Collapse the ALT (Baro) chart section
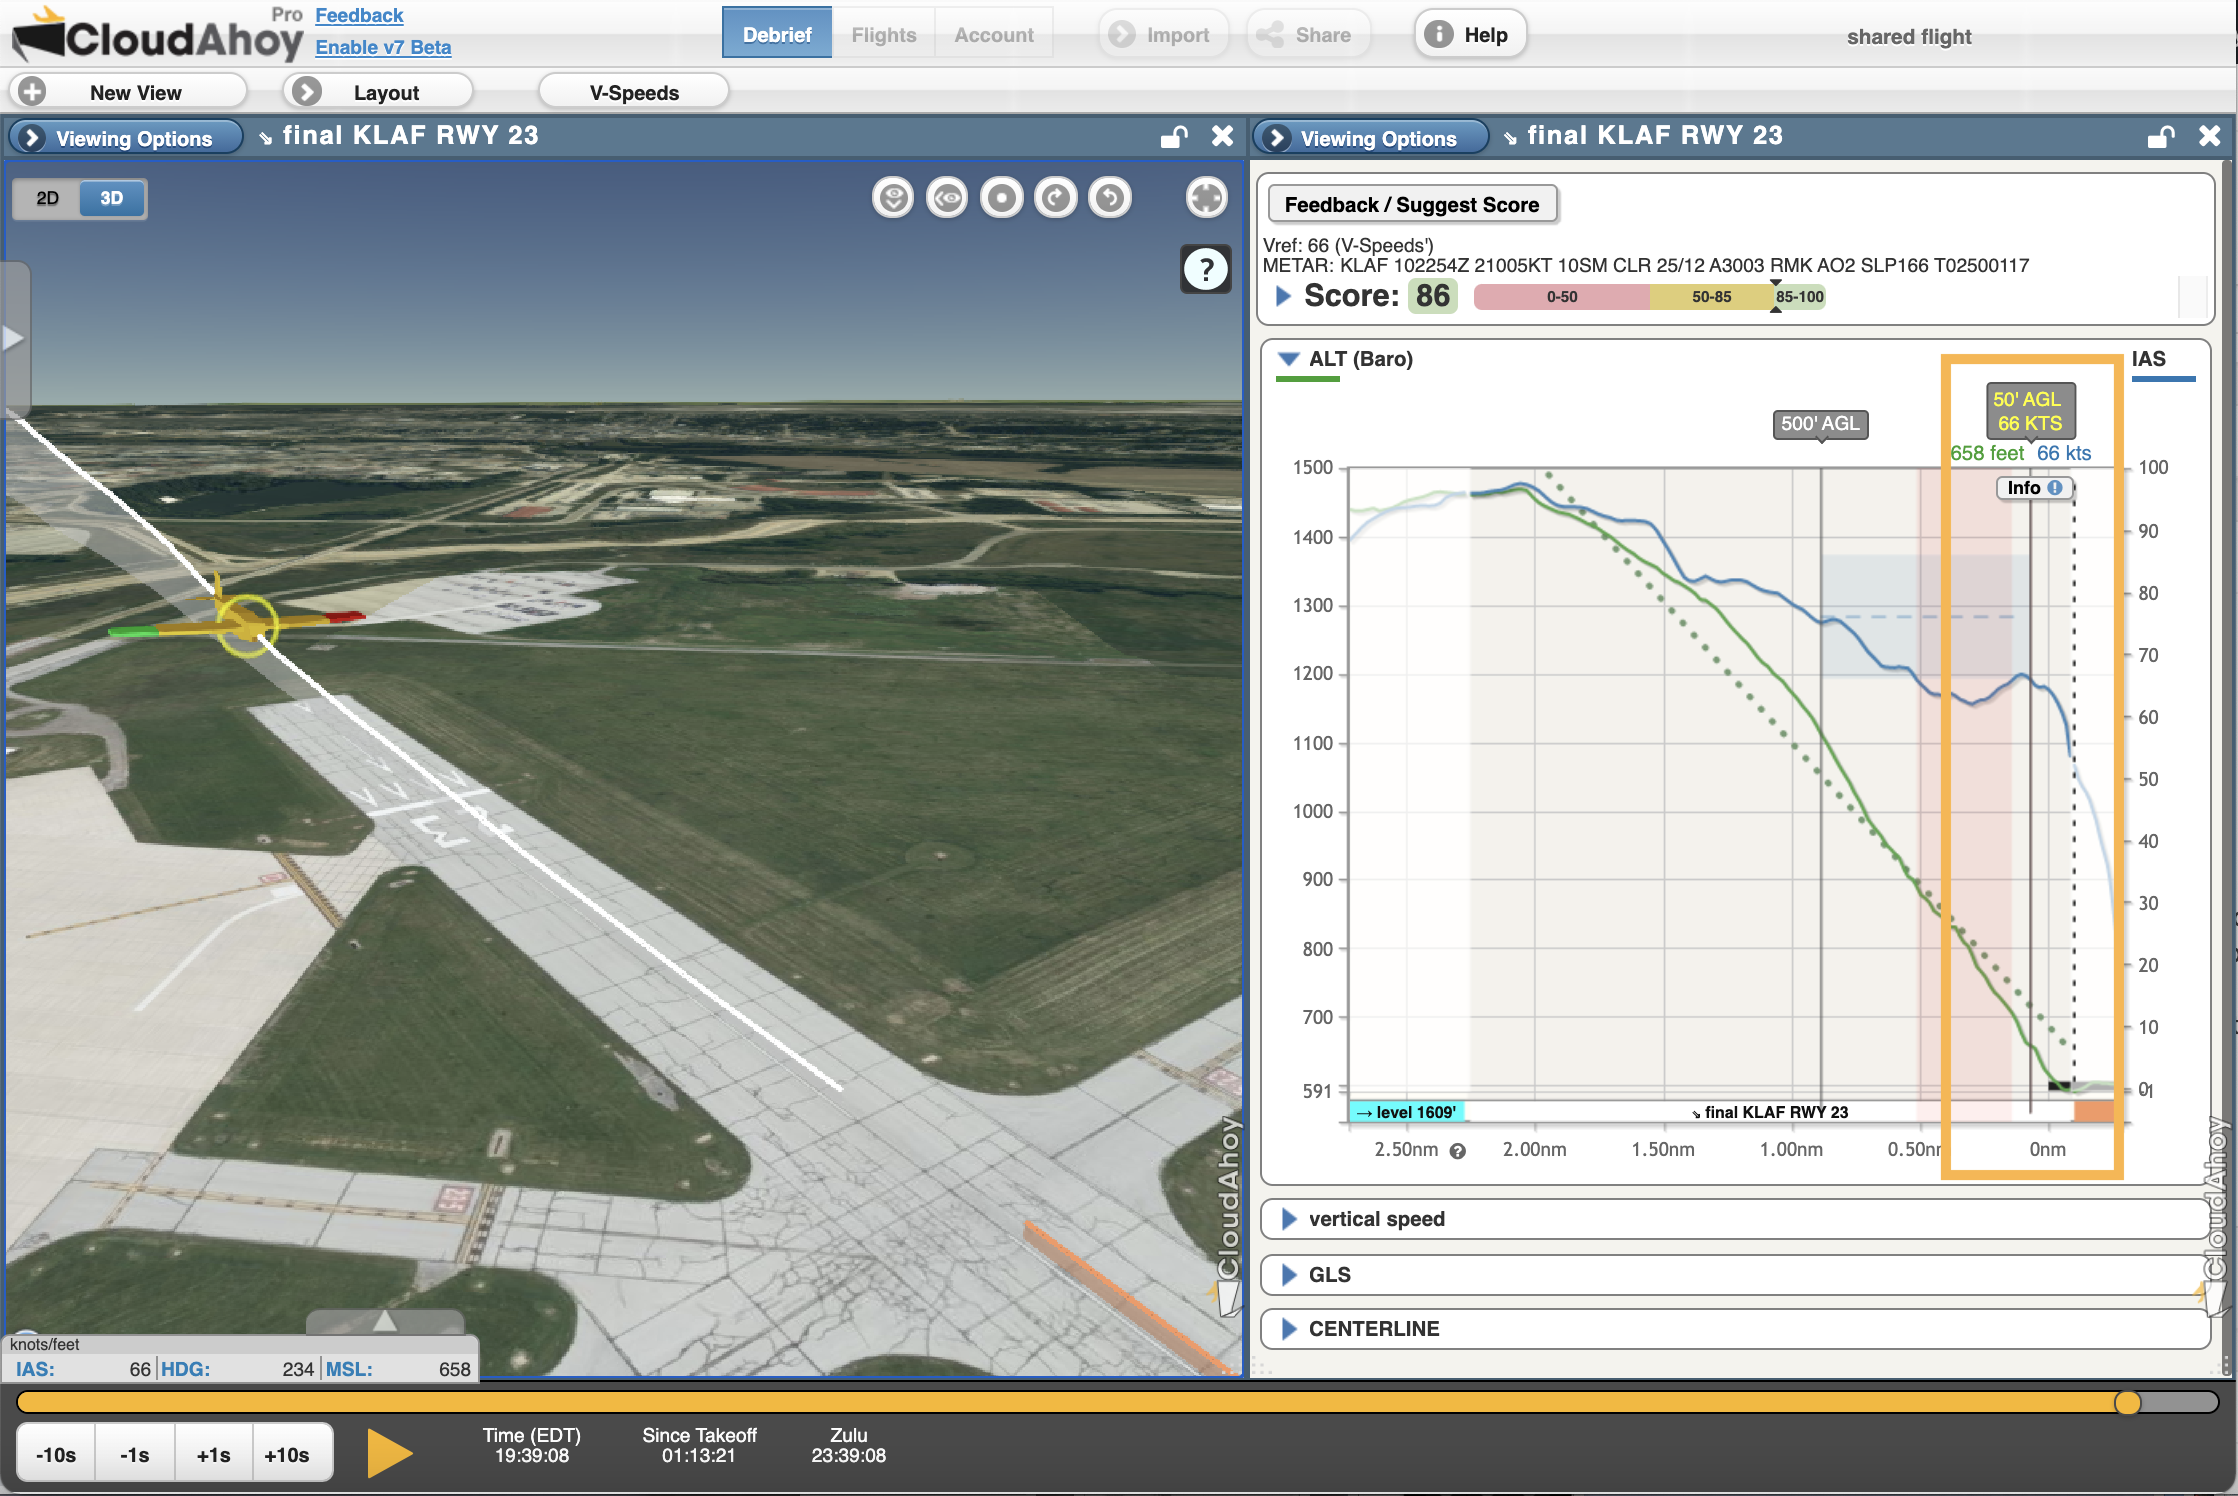Screen dimensions: 2238x1496 click(x=1289, y=359)
